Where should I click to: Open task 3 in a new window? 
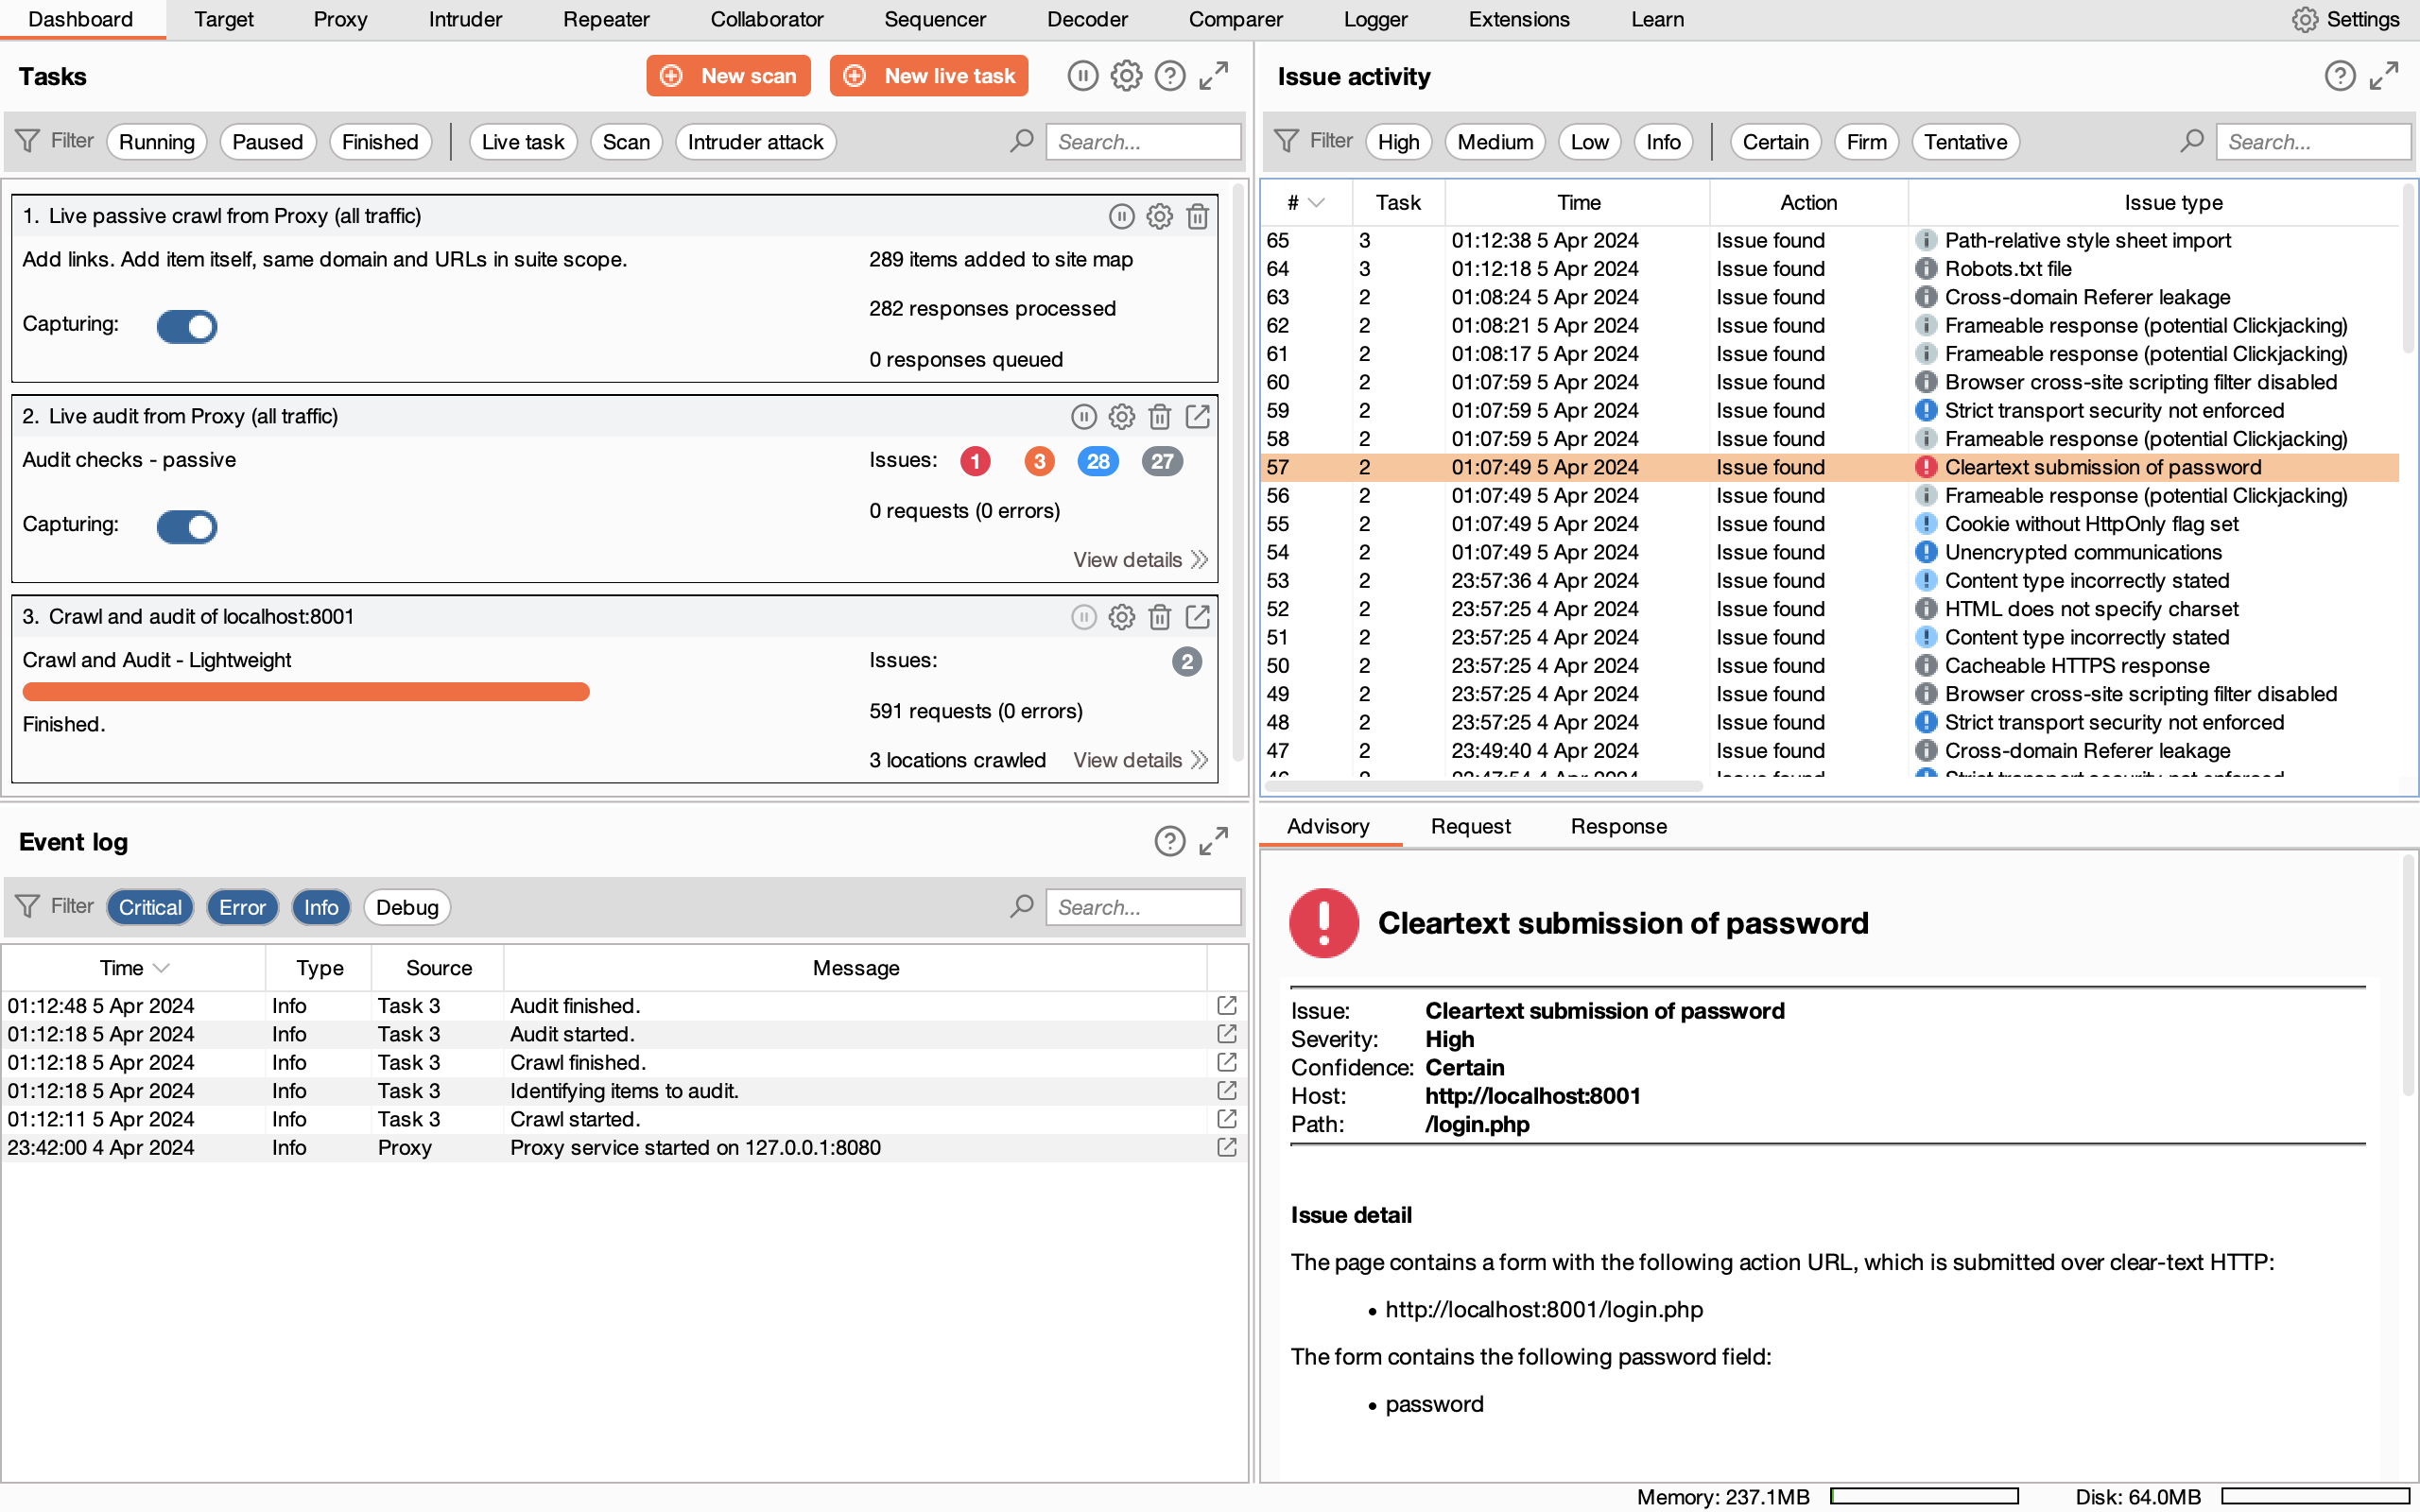click(1198, 617)
